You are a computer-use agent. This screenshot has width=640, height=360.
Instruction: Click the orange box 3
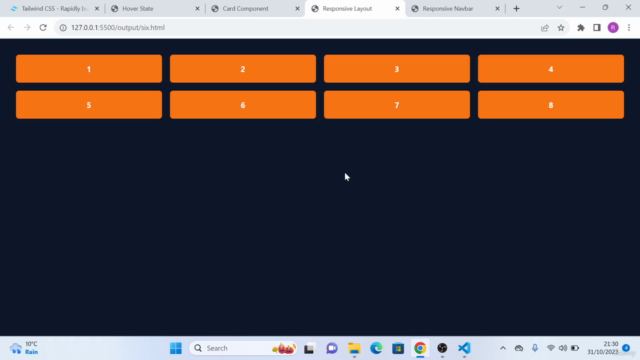[x=397, y=69]
